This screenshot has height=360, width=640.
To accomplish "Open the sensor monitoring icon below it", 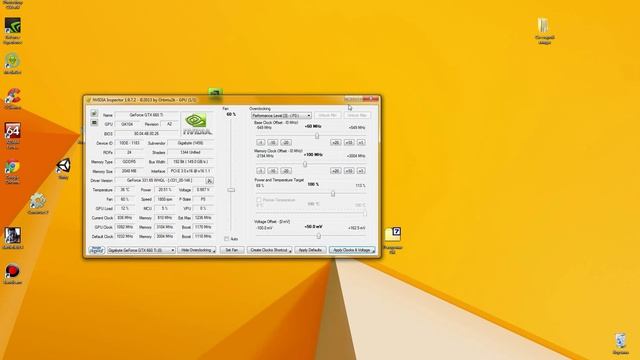I will pyautogui.click(x=94, y=122).
